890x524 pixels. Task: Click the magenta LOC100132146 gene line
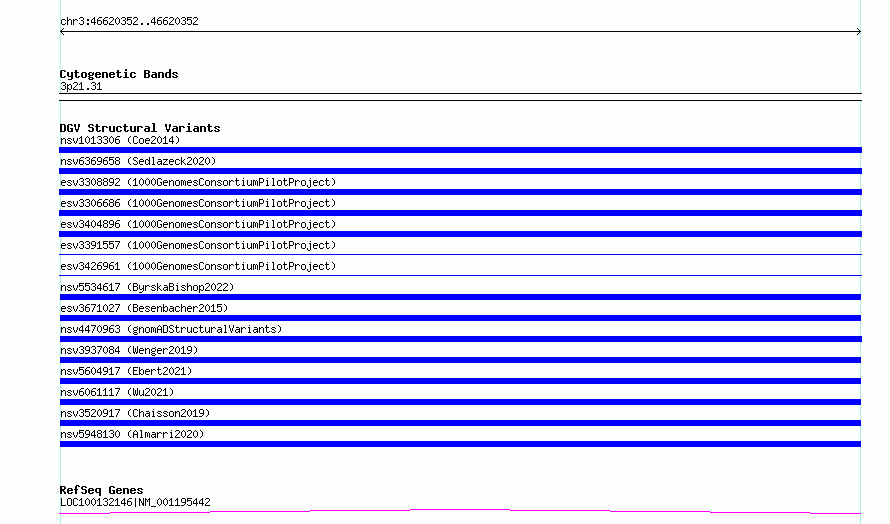(x=460, y=512)
